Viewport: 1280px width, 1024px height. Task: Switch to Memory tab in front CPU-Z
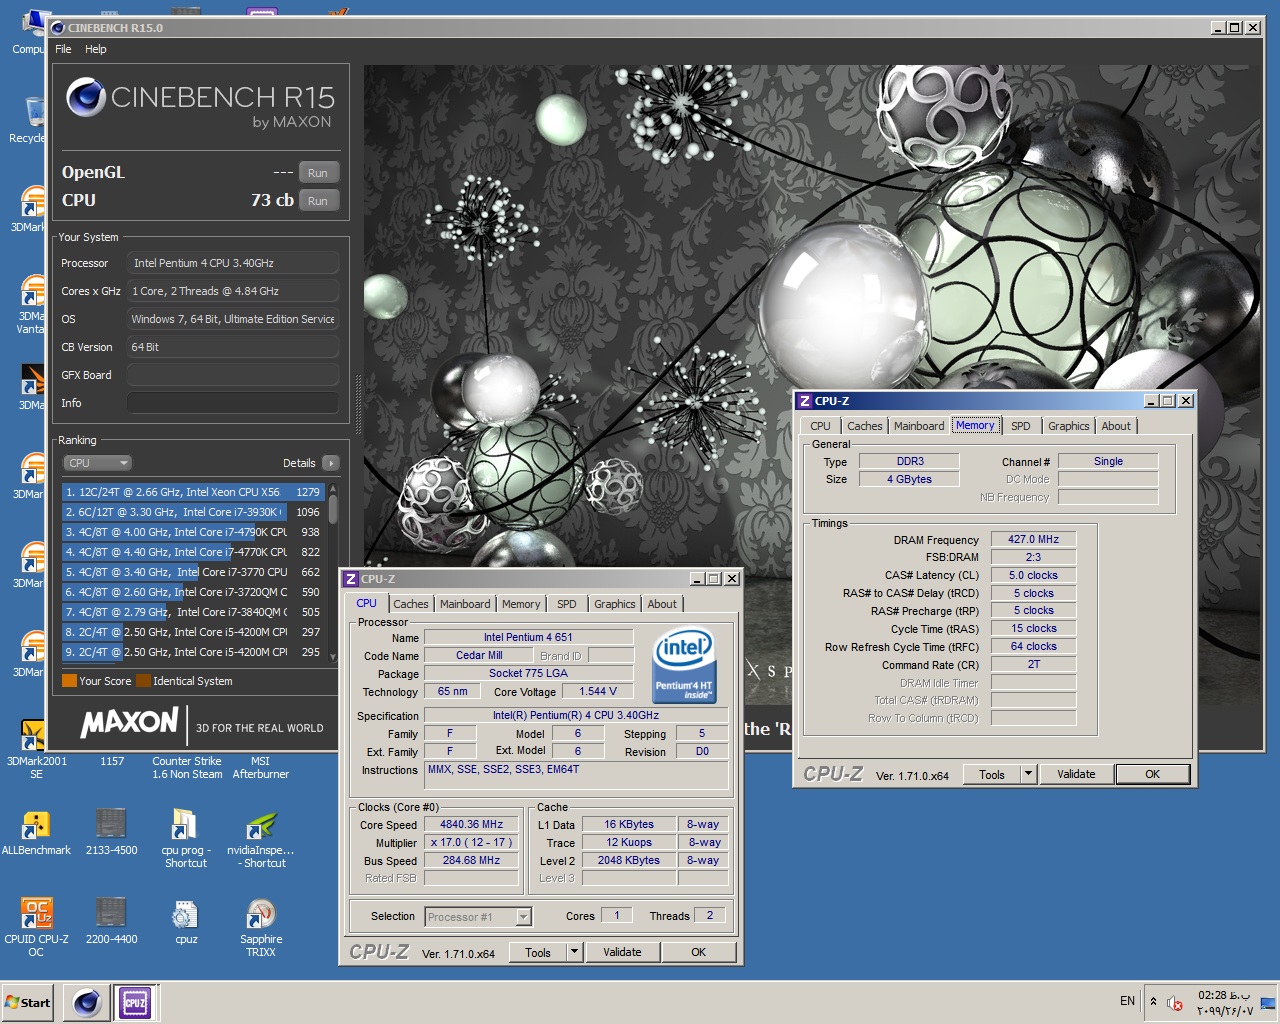coord(521,604)
